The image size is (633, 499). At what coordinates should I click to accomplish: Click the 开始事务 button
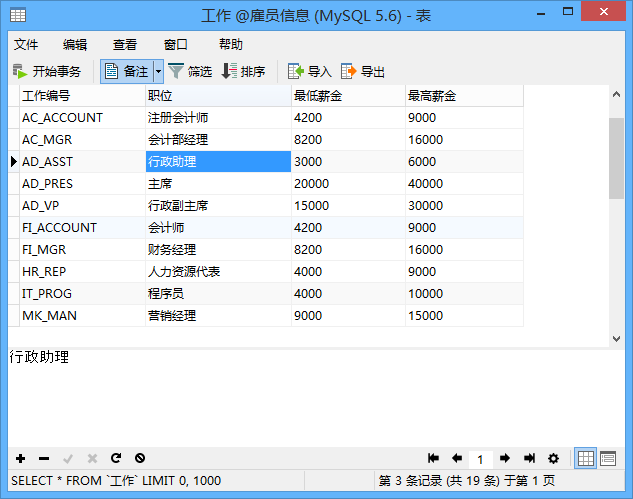pyautogui.click(x=47, y=71)
